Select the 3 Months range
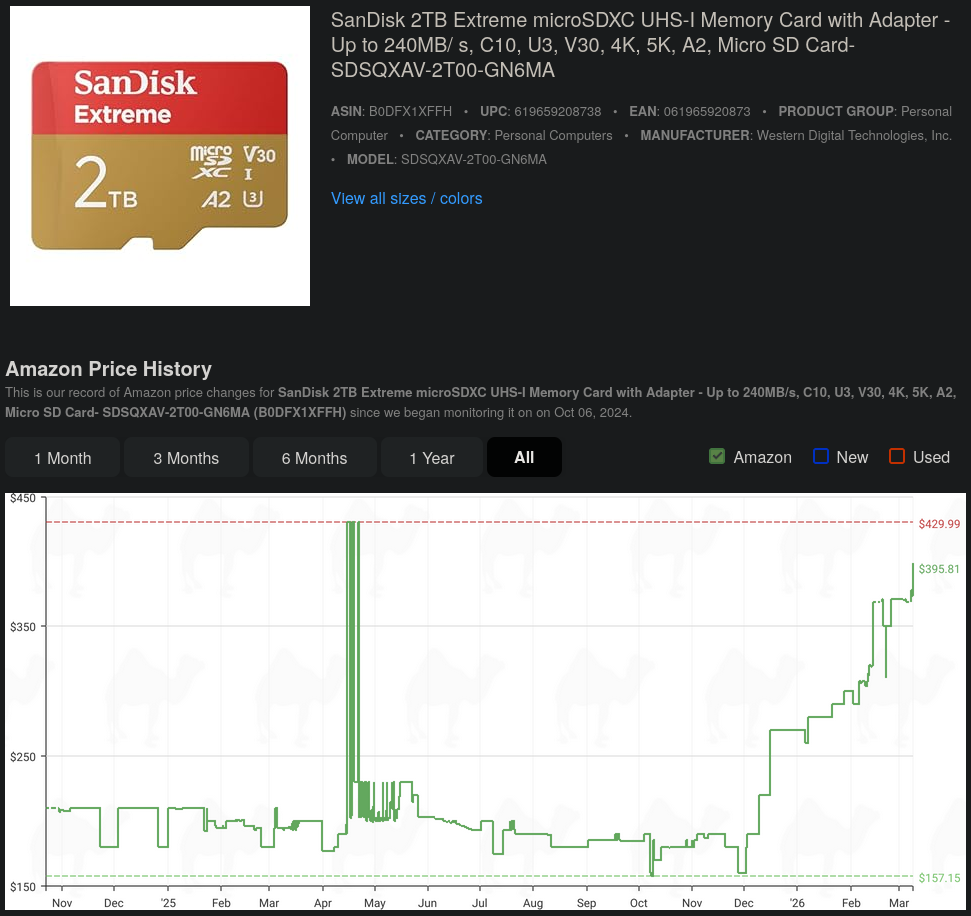Screen dimensions: 971x916 (186, 458)
